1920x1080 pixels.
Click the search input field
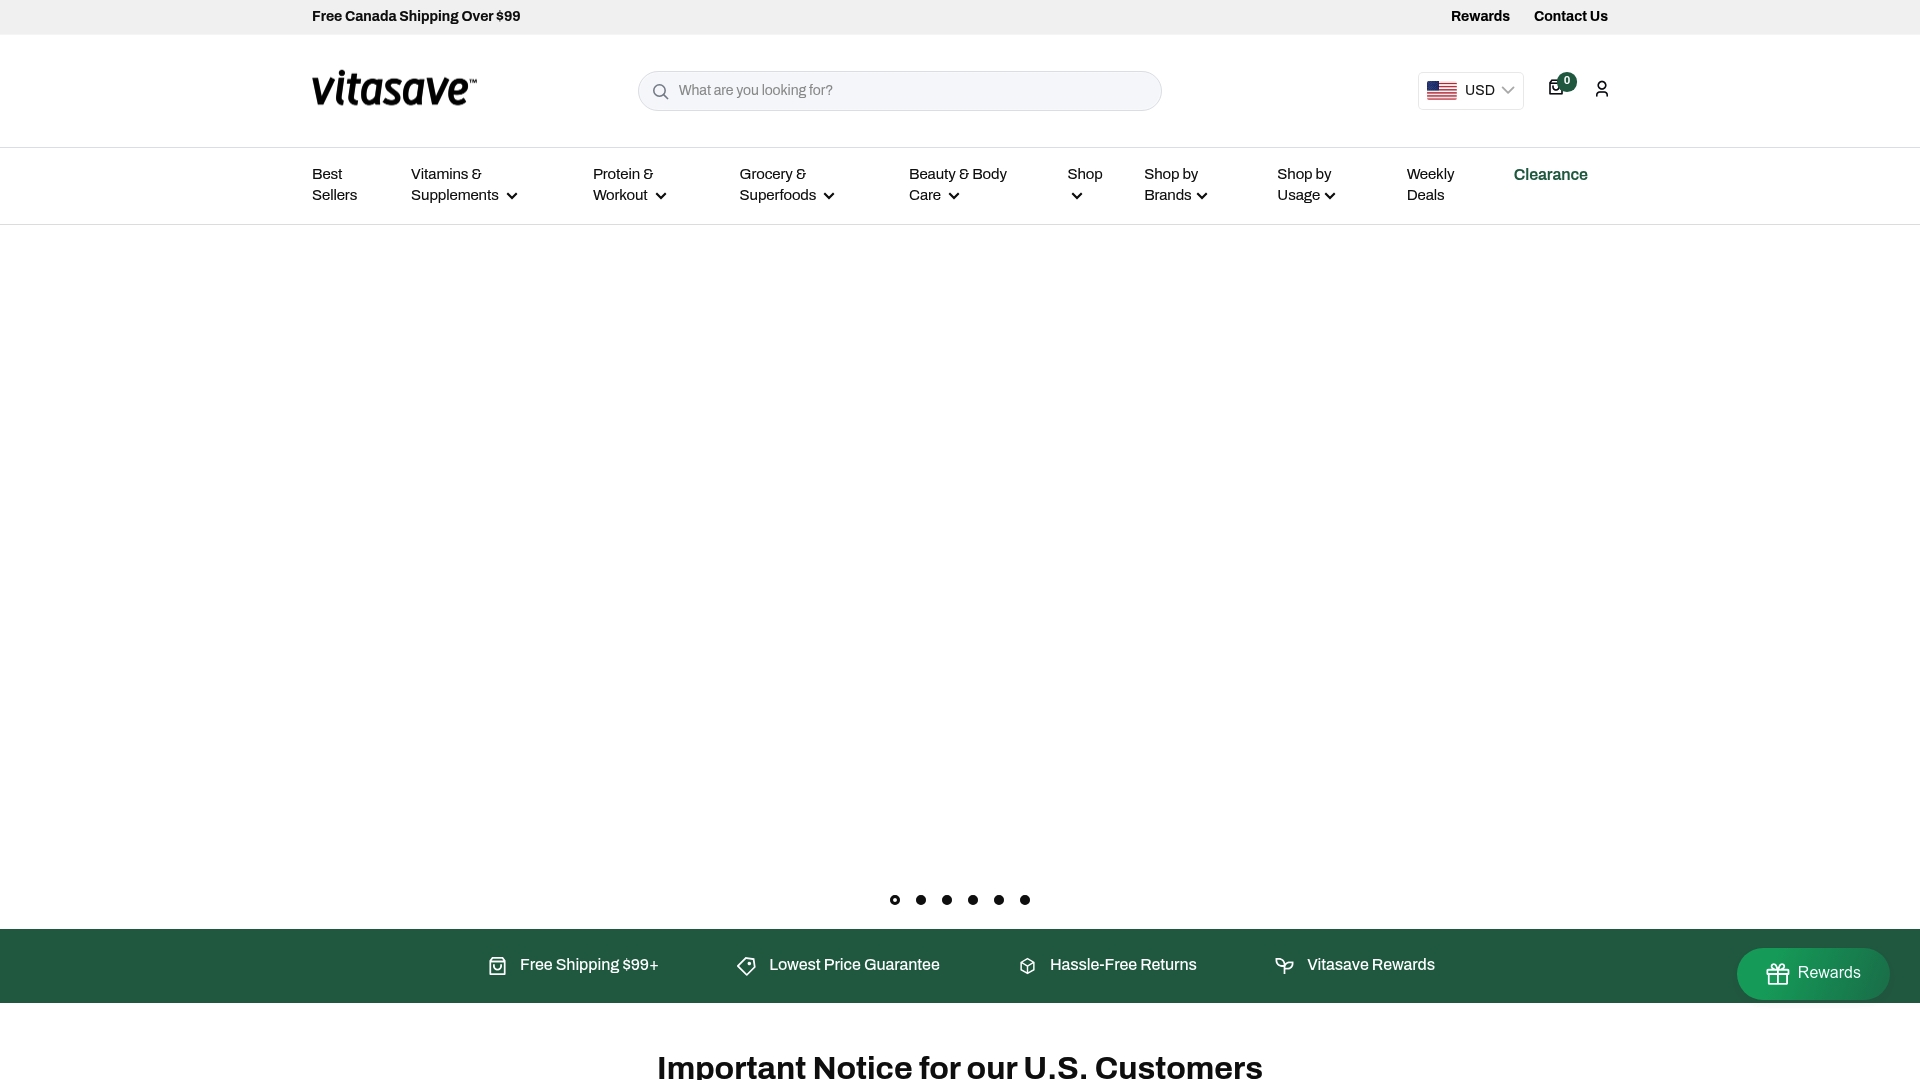tap(899, 90)
